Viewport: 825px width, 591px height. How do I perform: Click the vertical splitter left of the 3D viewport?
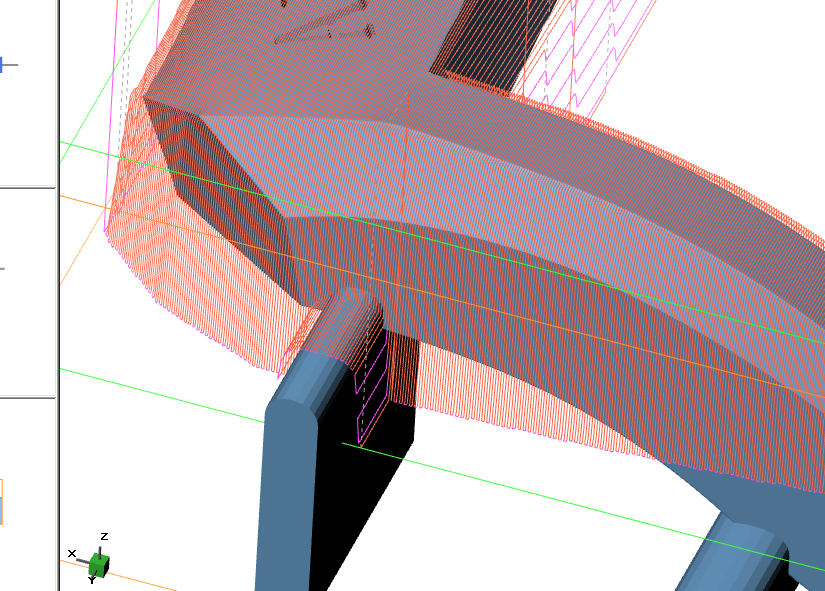click(x=57, y=300)
